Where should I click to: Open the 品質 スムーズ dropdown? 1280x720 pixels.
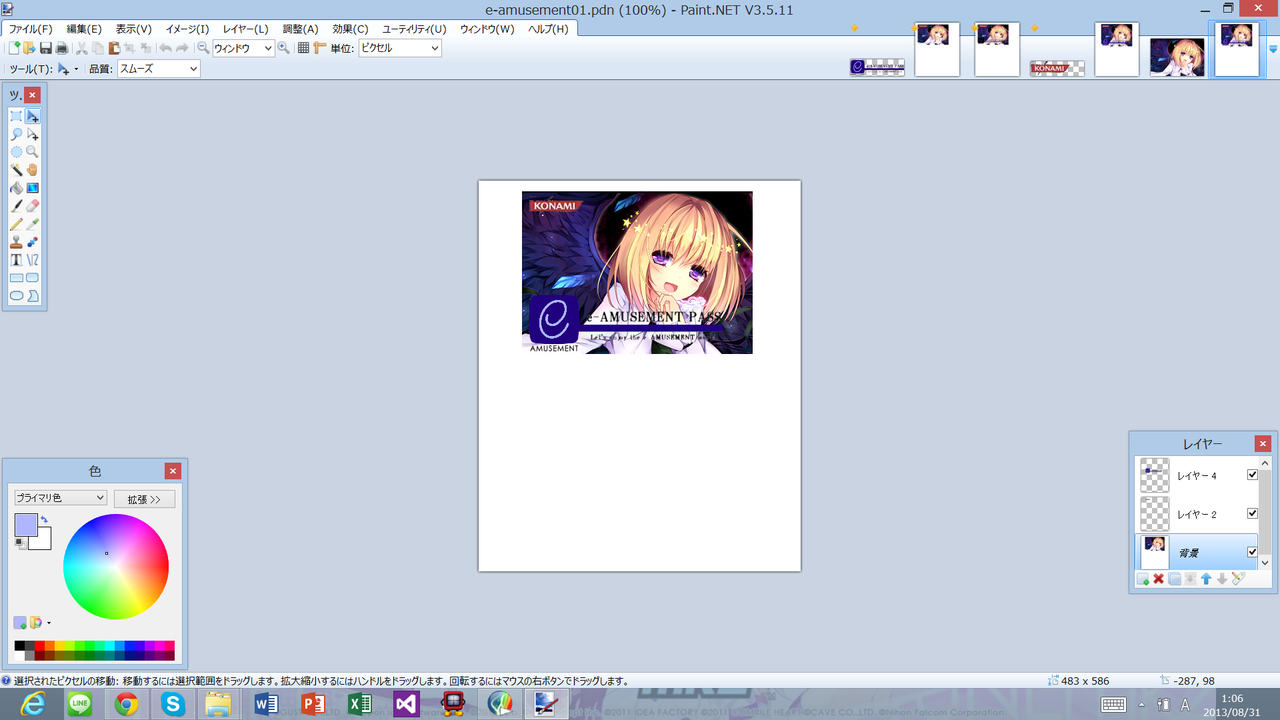pos(158,69)
